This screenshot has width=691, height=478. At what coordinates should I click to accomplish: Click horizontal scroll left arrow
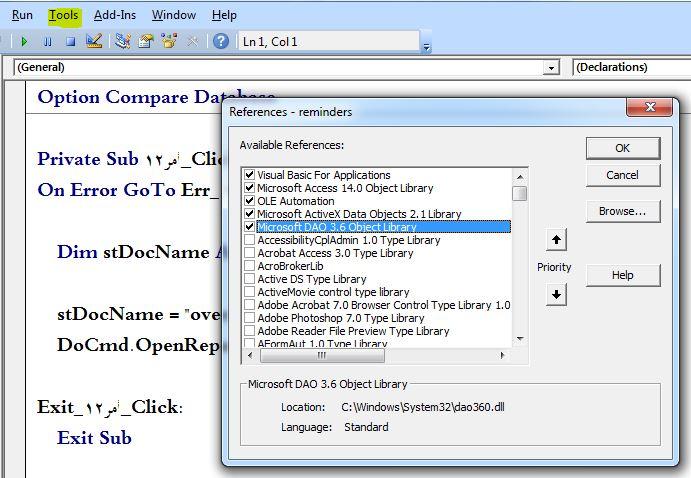250,356
